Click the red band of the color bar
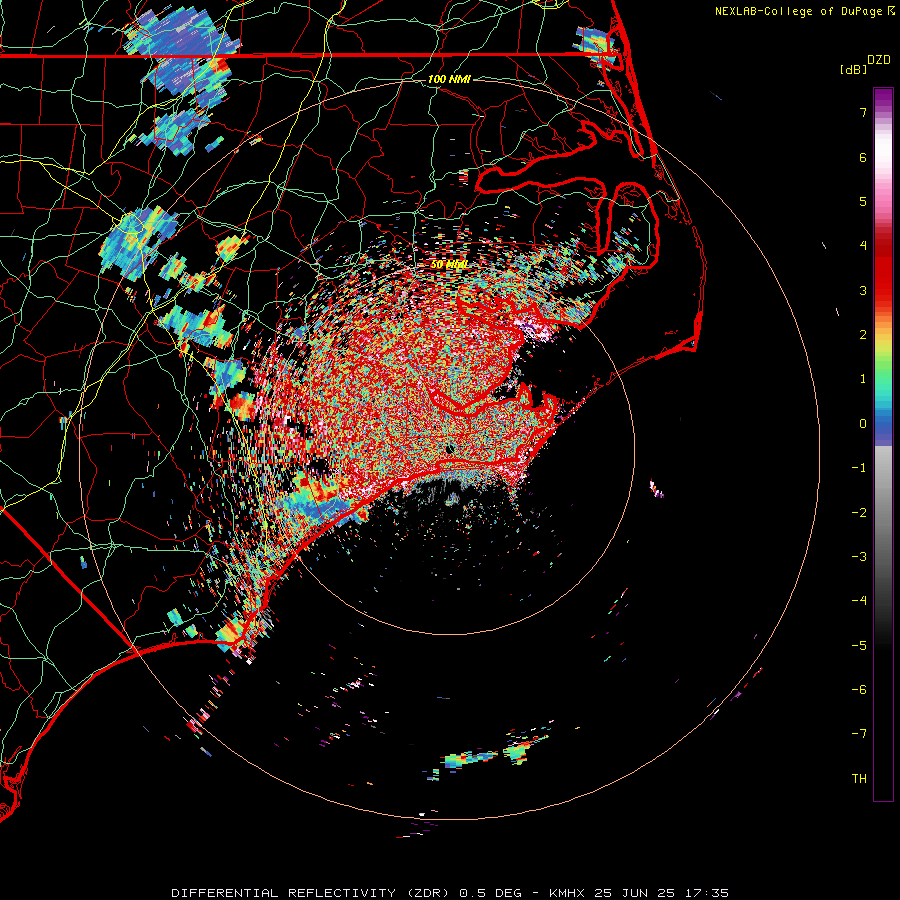The height and width of the screenshot is (900, 900). click(883, 270)
